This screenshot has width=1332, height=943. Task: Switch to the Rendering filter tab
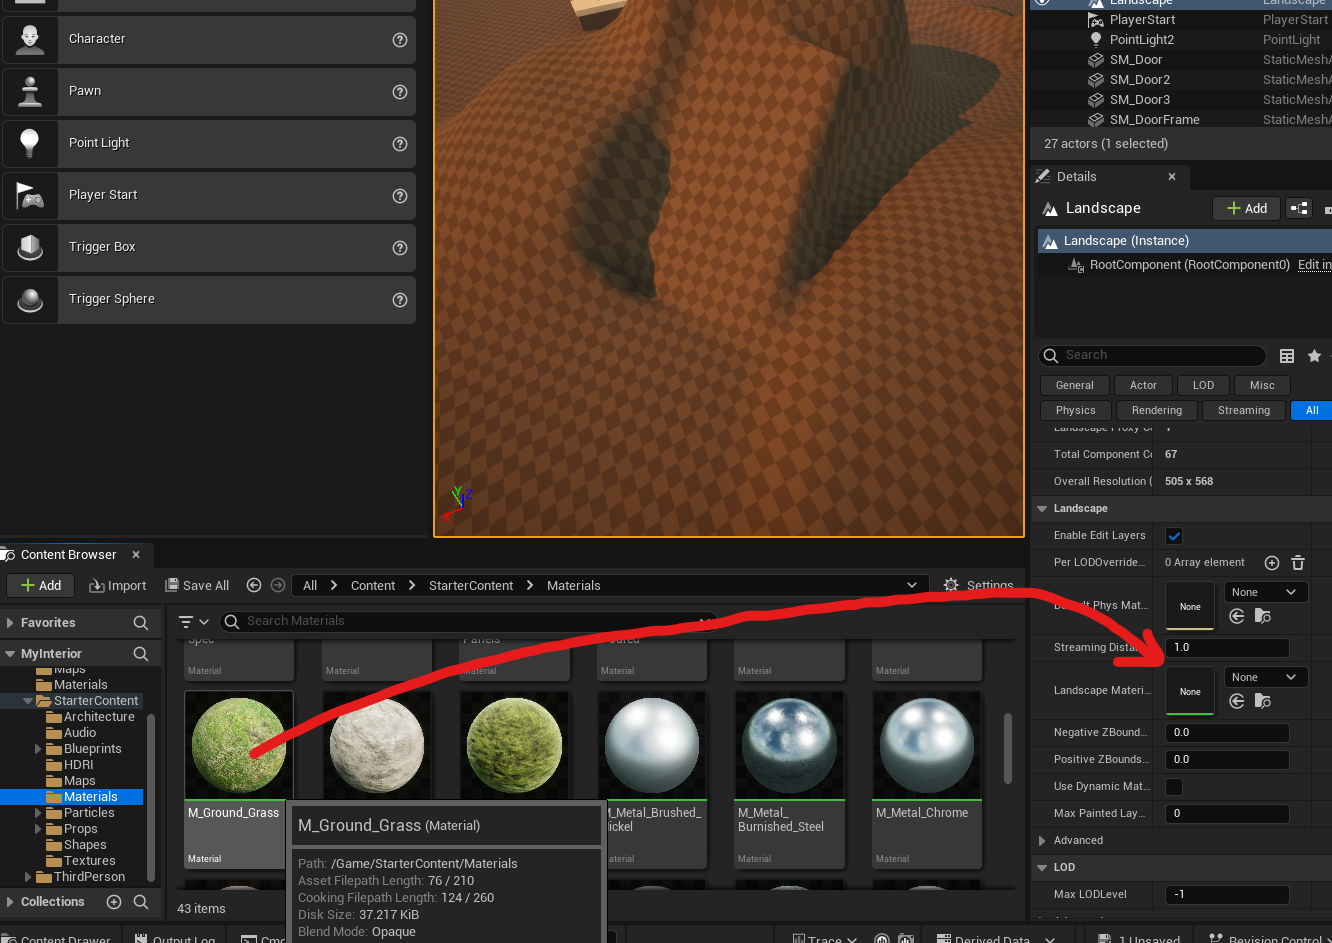click(x=1157, y=410)
